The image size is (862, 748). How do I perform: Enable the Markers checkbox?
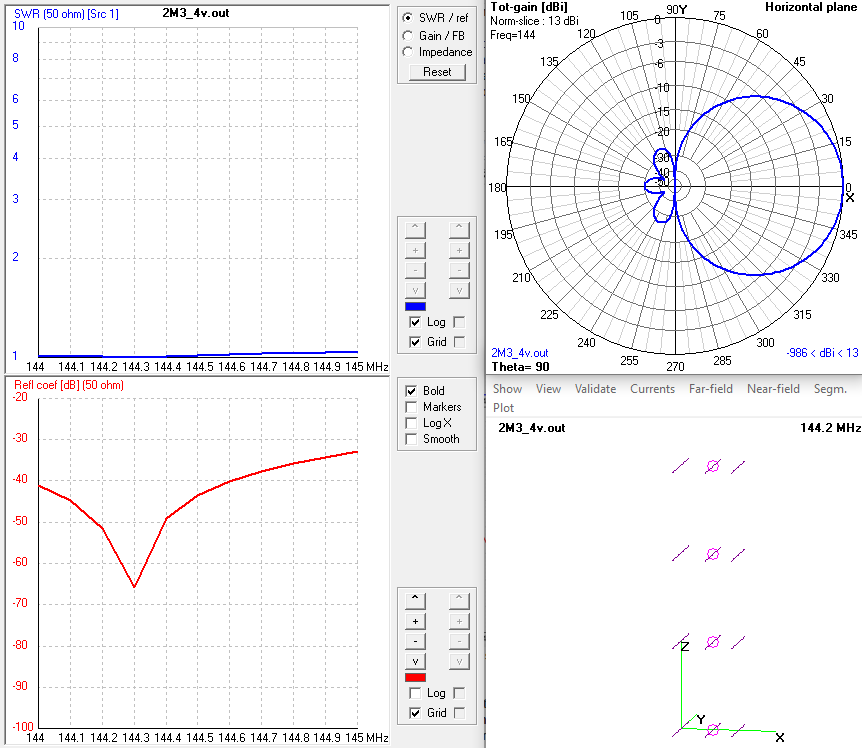point(411,407)
